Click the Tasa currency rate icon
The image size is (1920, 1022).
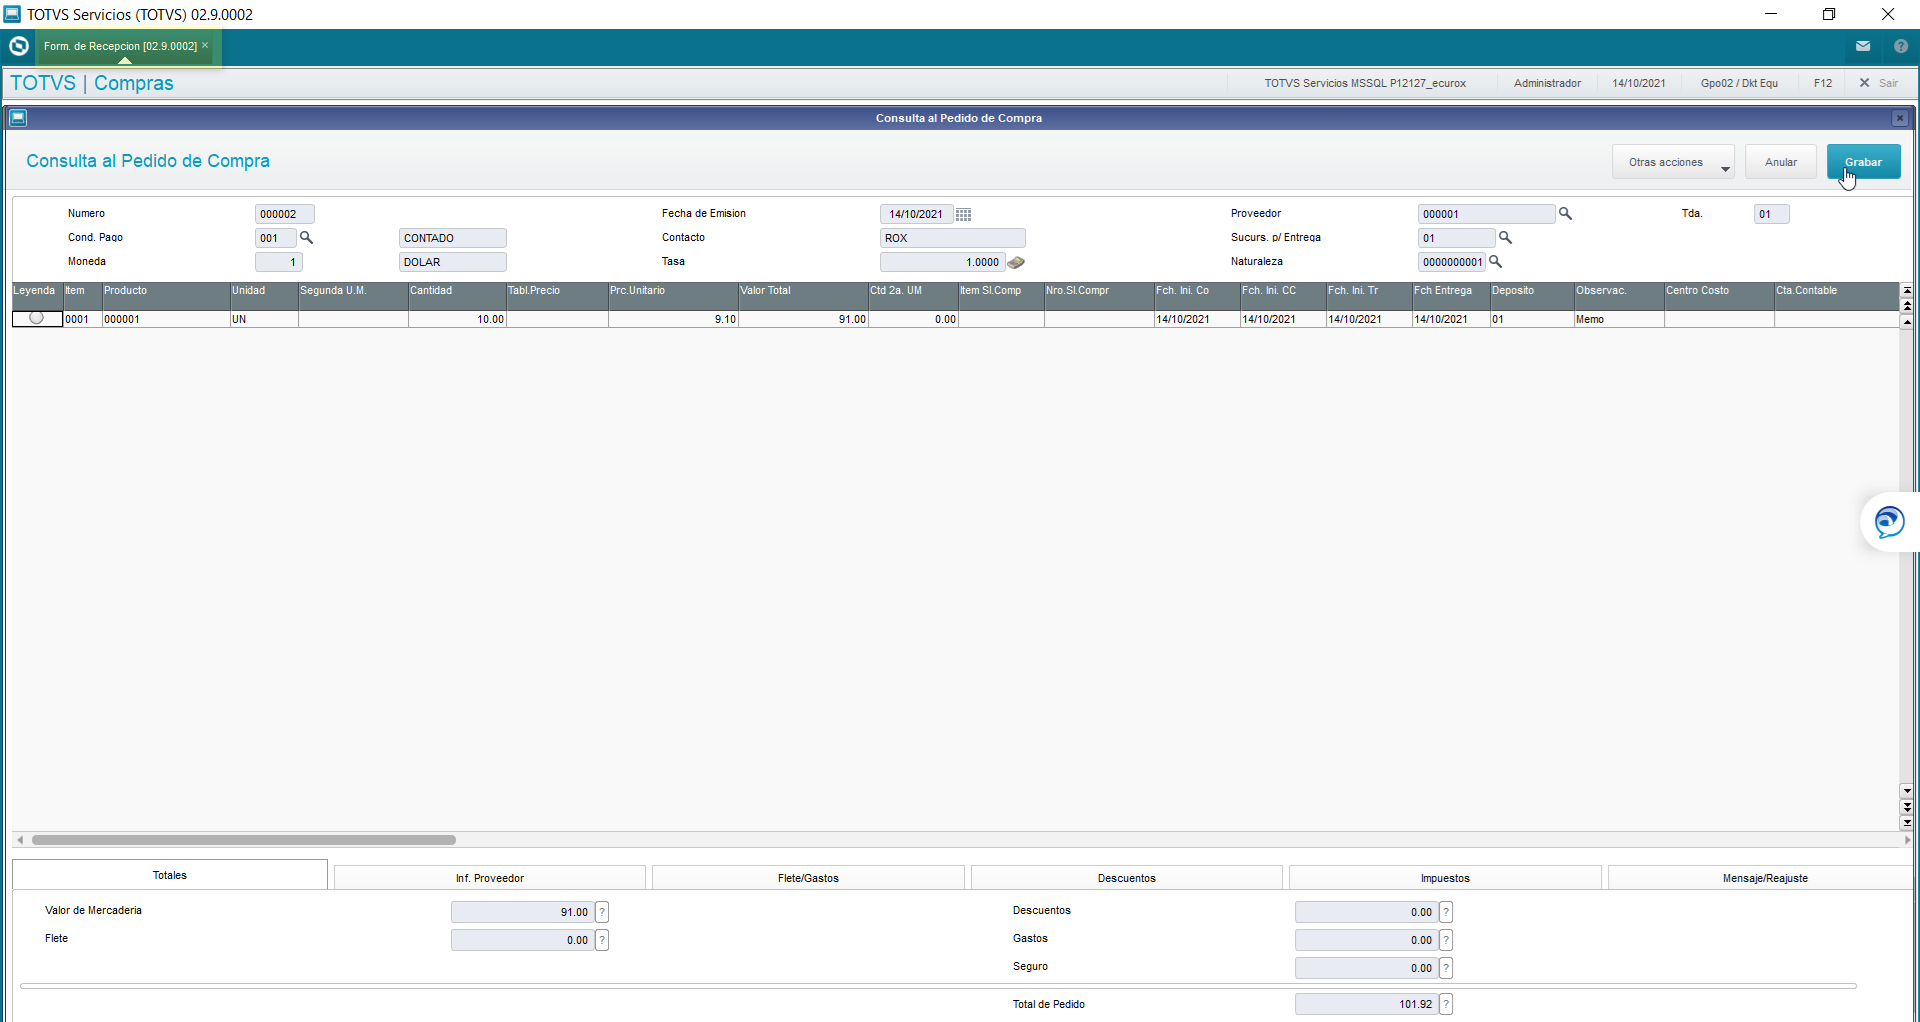click(x=1016, y=262)
